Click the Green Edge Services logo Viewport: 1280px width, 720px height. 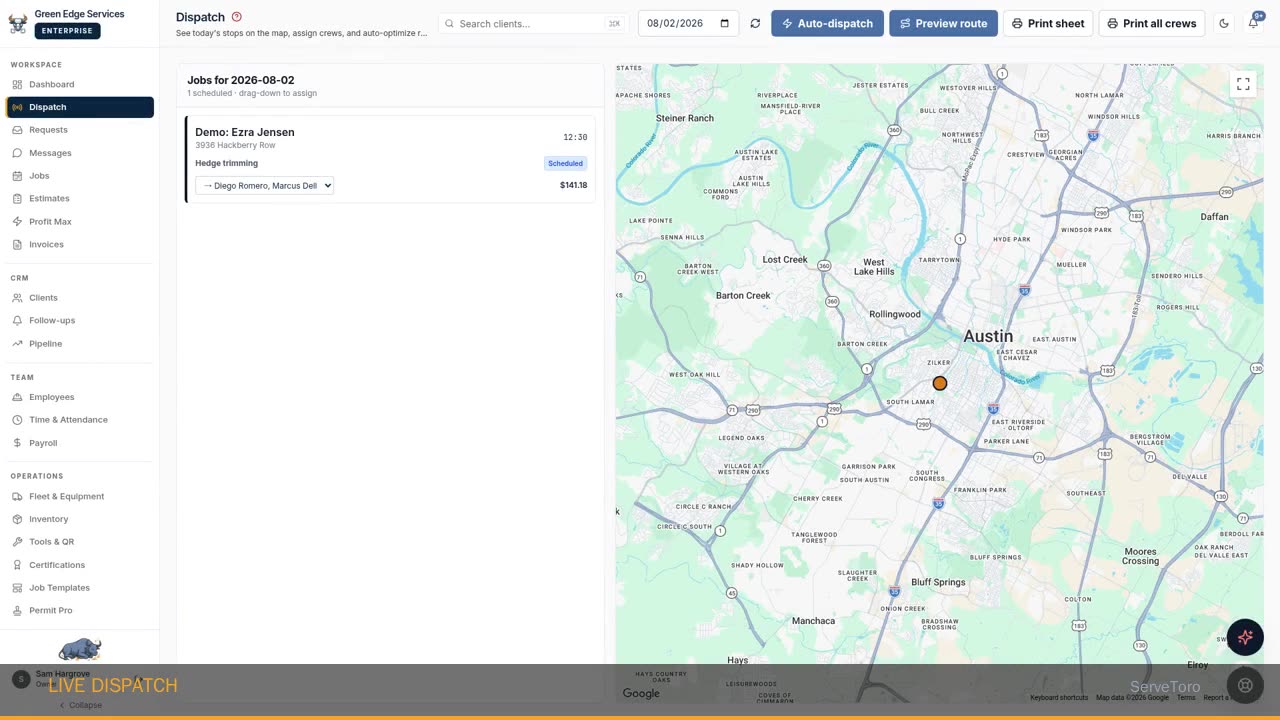(18, 23)
